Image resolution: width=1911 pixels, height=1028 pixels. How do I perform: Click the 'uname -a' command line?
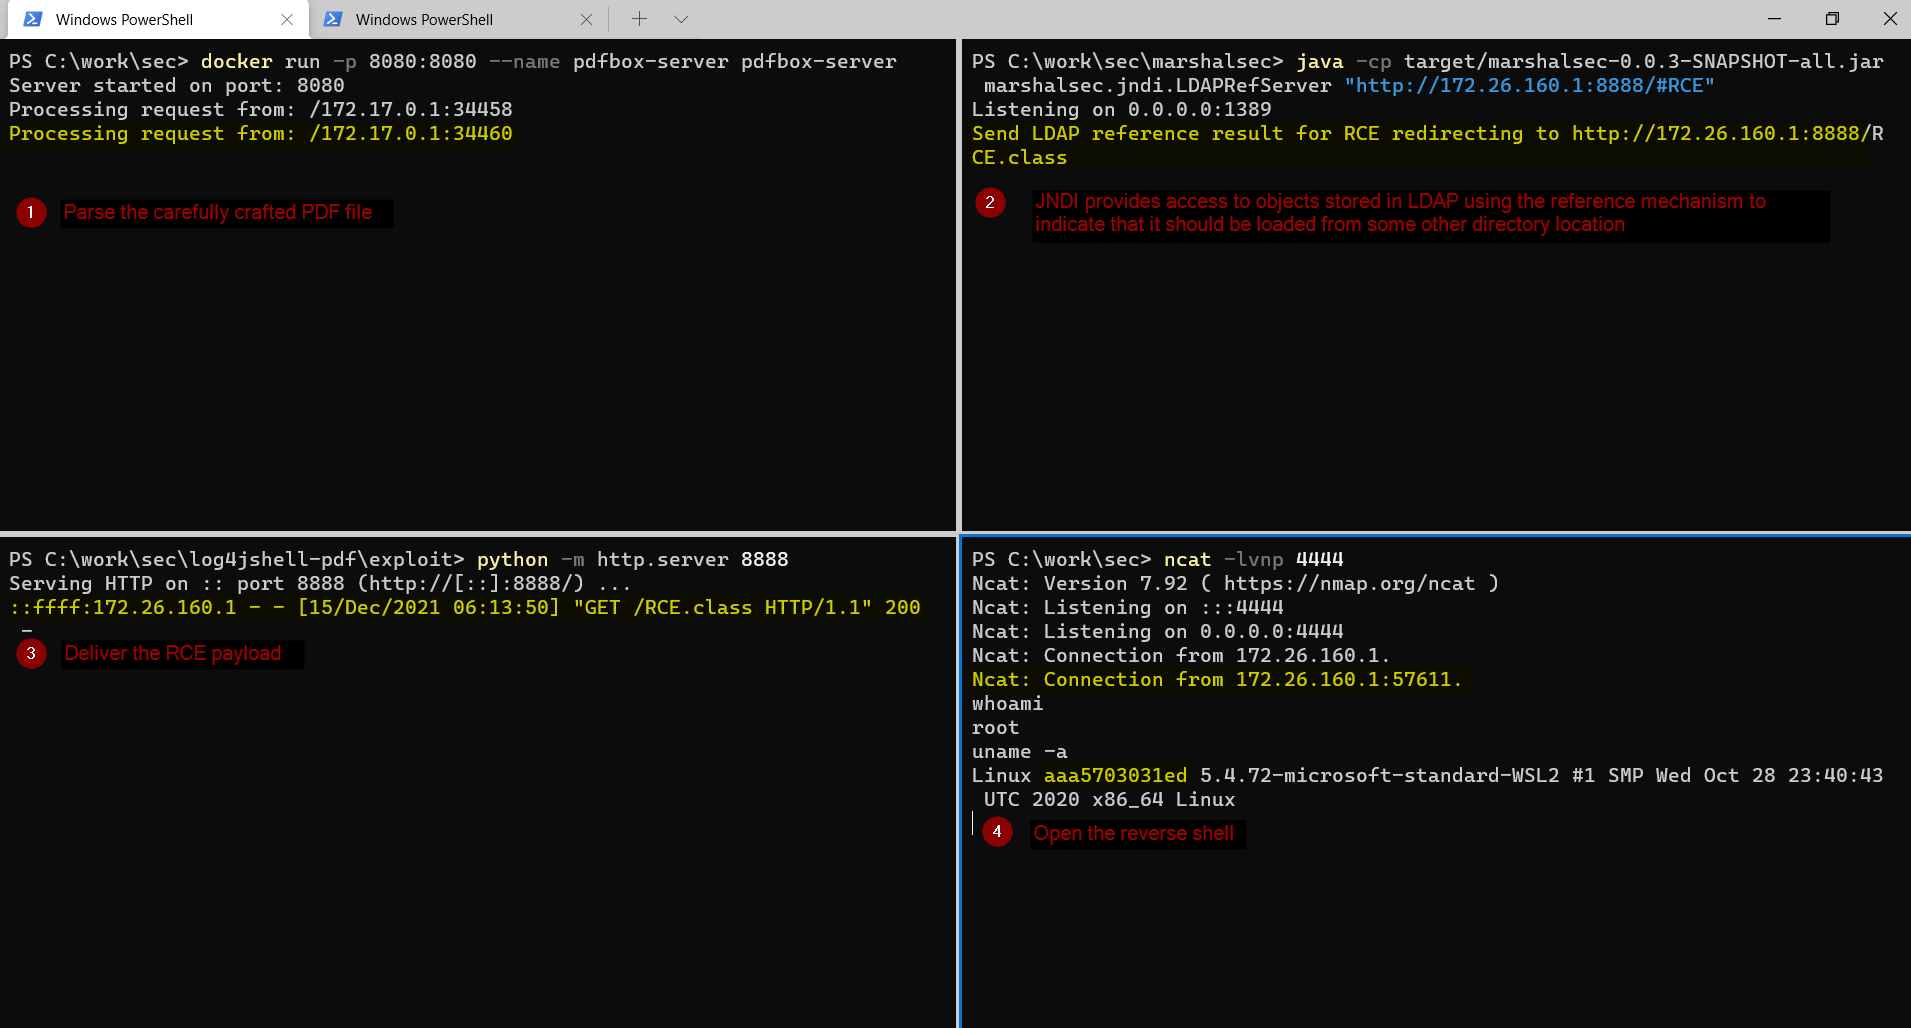pos(1019,752)
